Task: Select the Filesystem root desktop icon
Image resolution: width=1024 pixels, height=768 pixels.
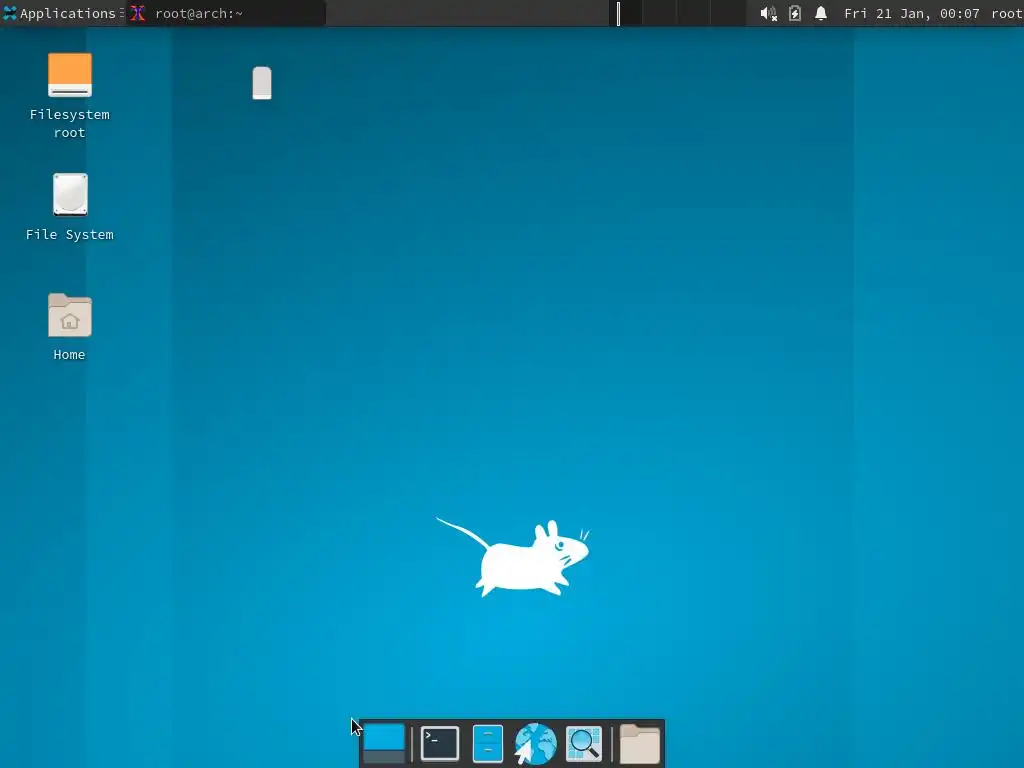Action: coord(70,95)
